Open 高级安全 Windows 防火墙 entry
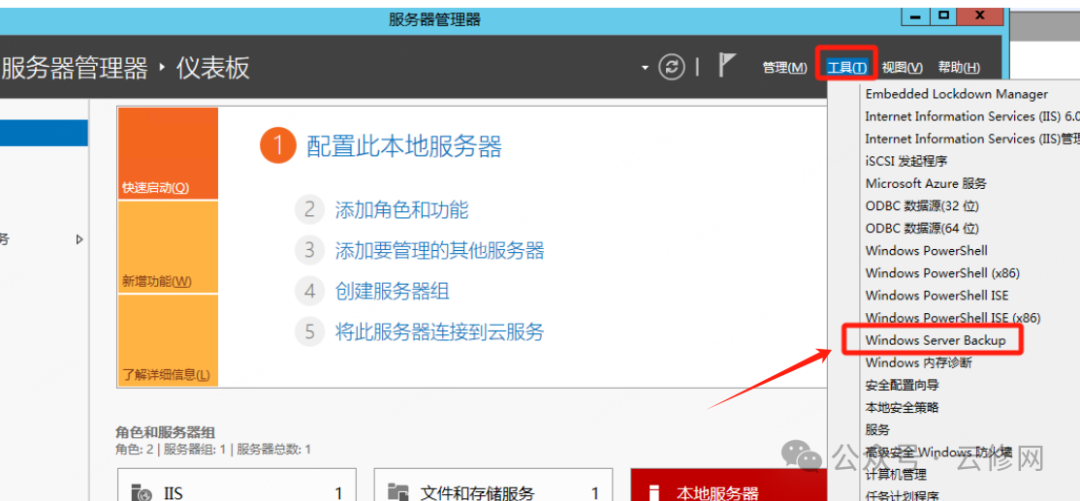Image resolution: width=1080 pixels, height=501 pixels. coord(938,452)
